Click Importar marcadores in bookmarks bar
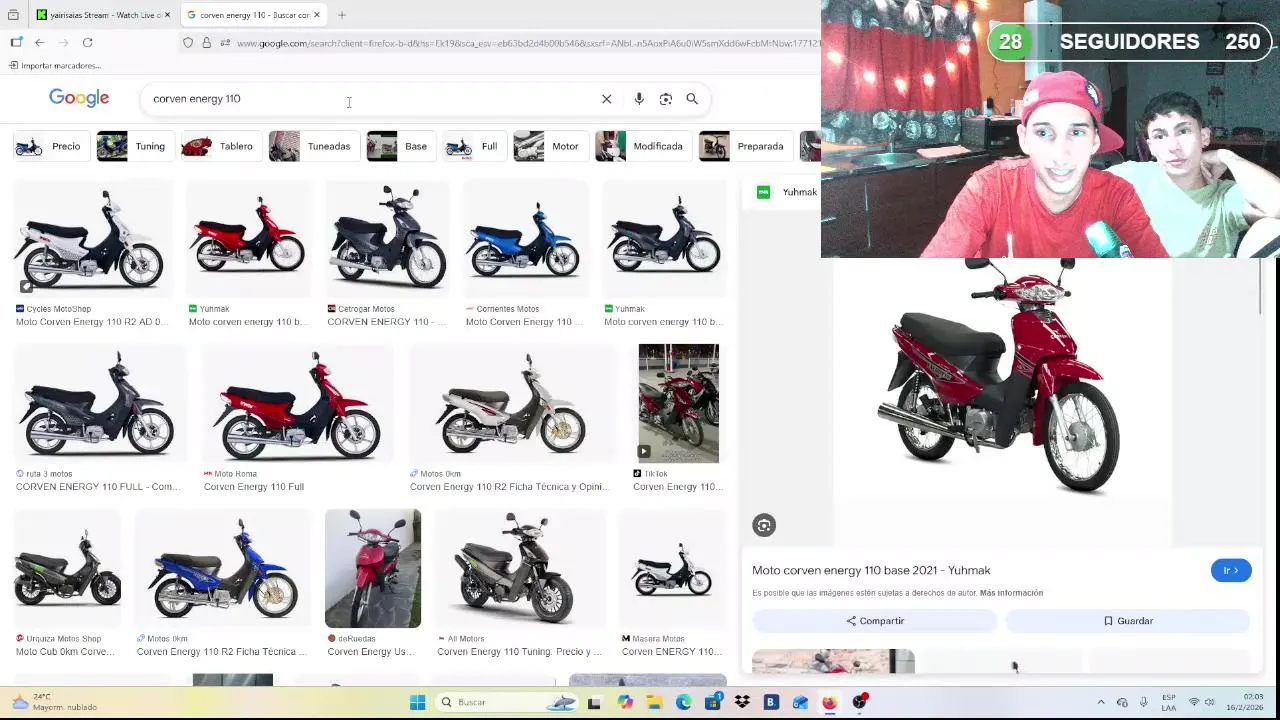The width and height of the screenshot is (1280, 720). coord(55,65)
